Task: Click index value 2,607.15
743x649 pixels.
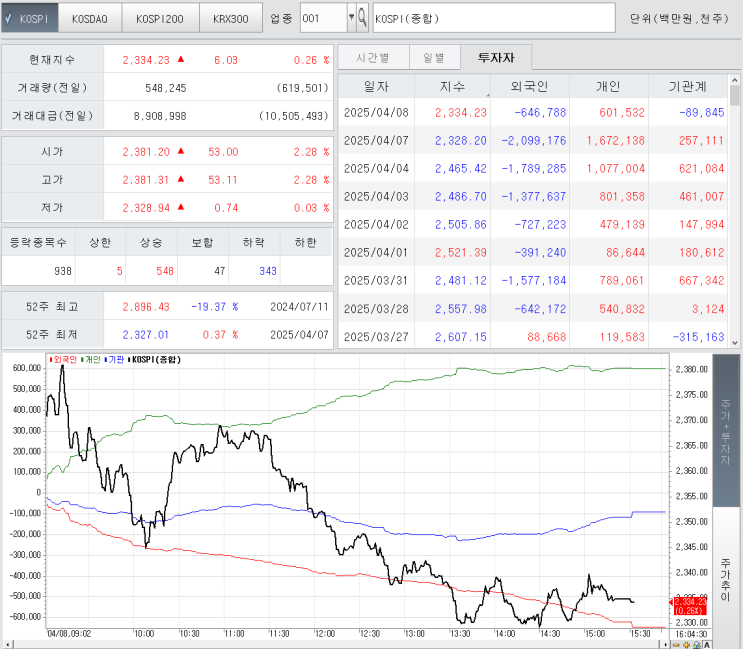Action: coord(461,337)
